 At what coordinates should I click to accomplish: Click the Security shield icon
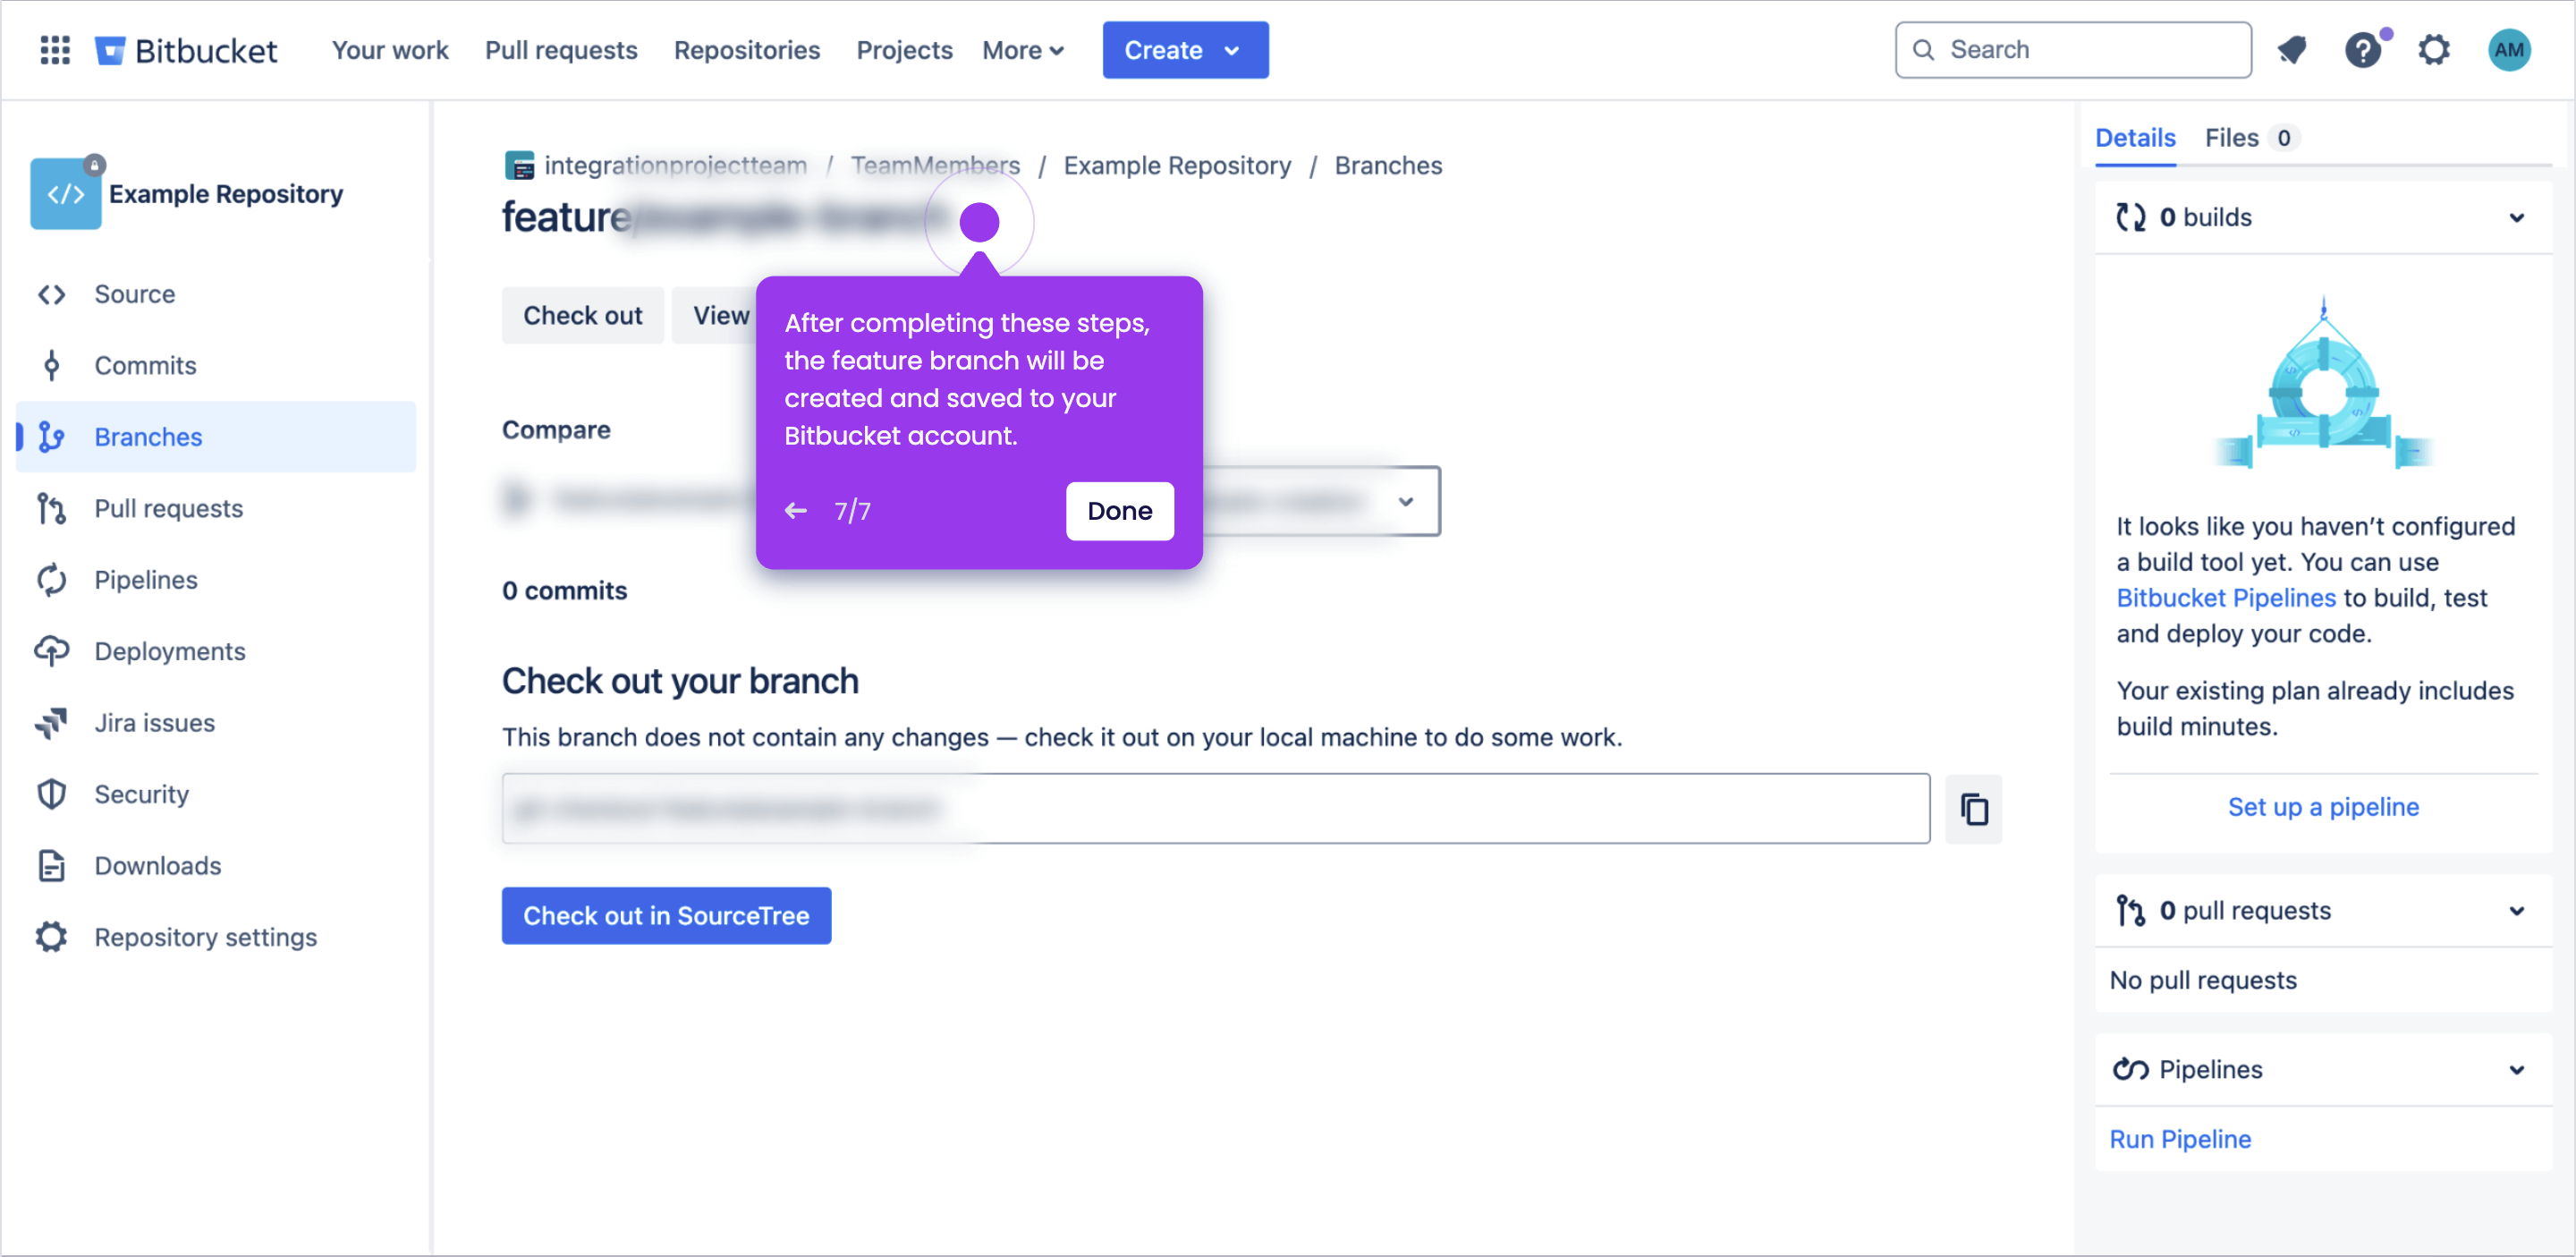pyautogui.click(x=52, y=794)
